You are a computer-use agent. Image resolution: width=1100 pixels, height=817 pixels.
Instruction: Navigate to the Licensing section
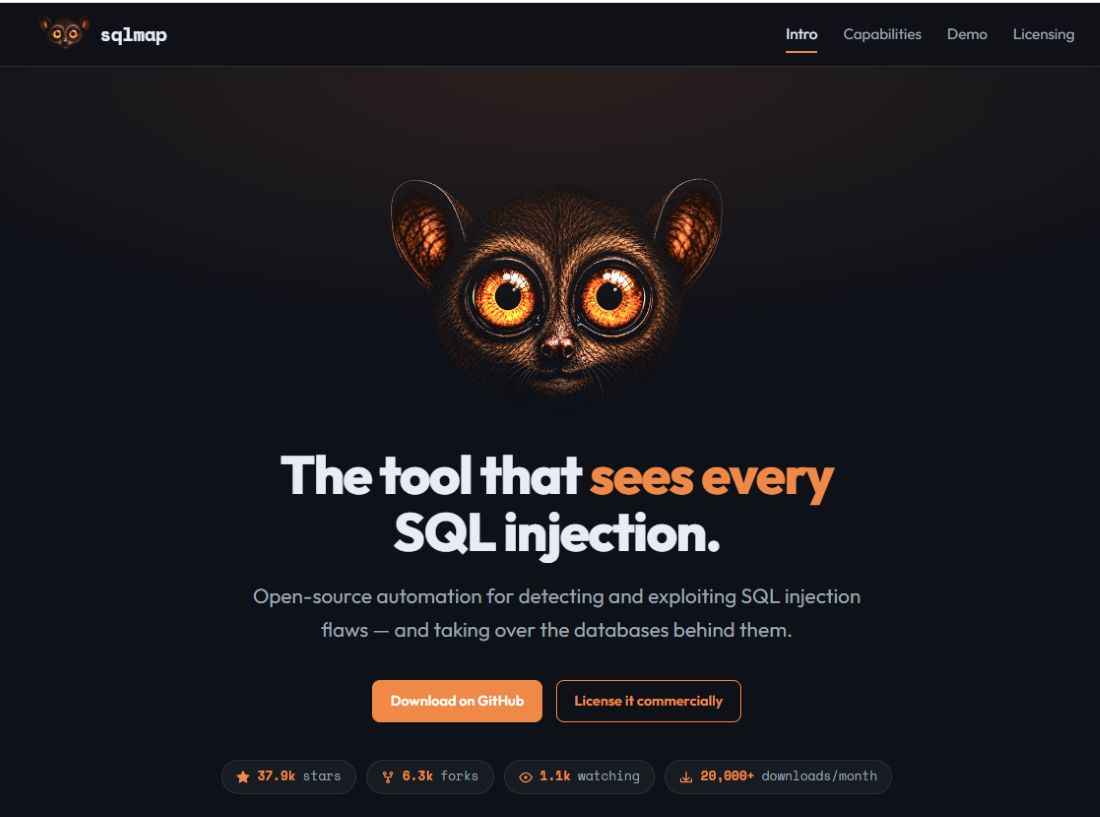pos(1043,34)
